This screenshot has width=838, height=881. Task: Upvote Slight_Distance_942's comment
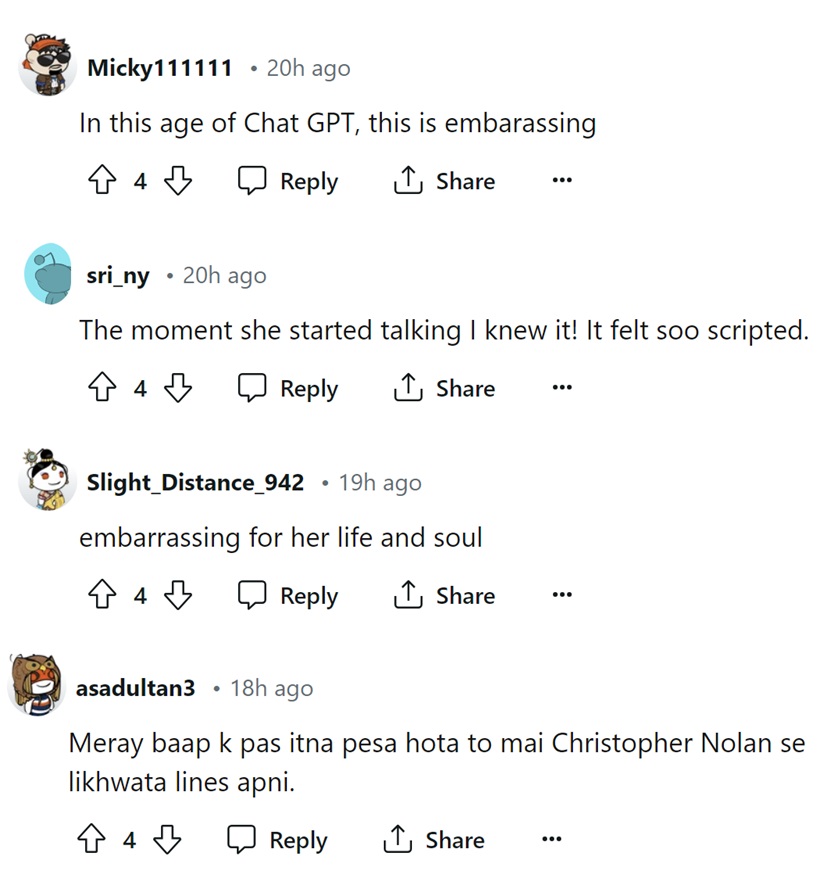point(103,596)
